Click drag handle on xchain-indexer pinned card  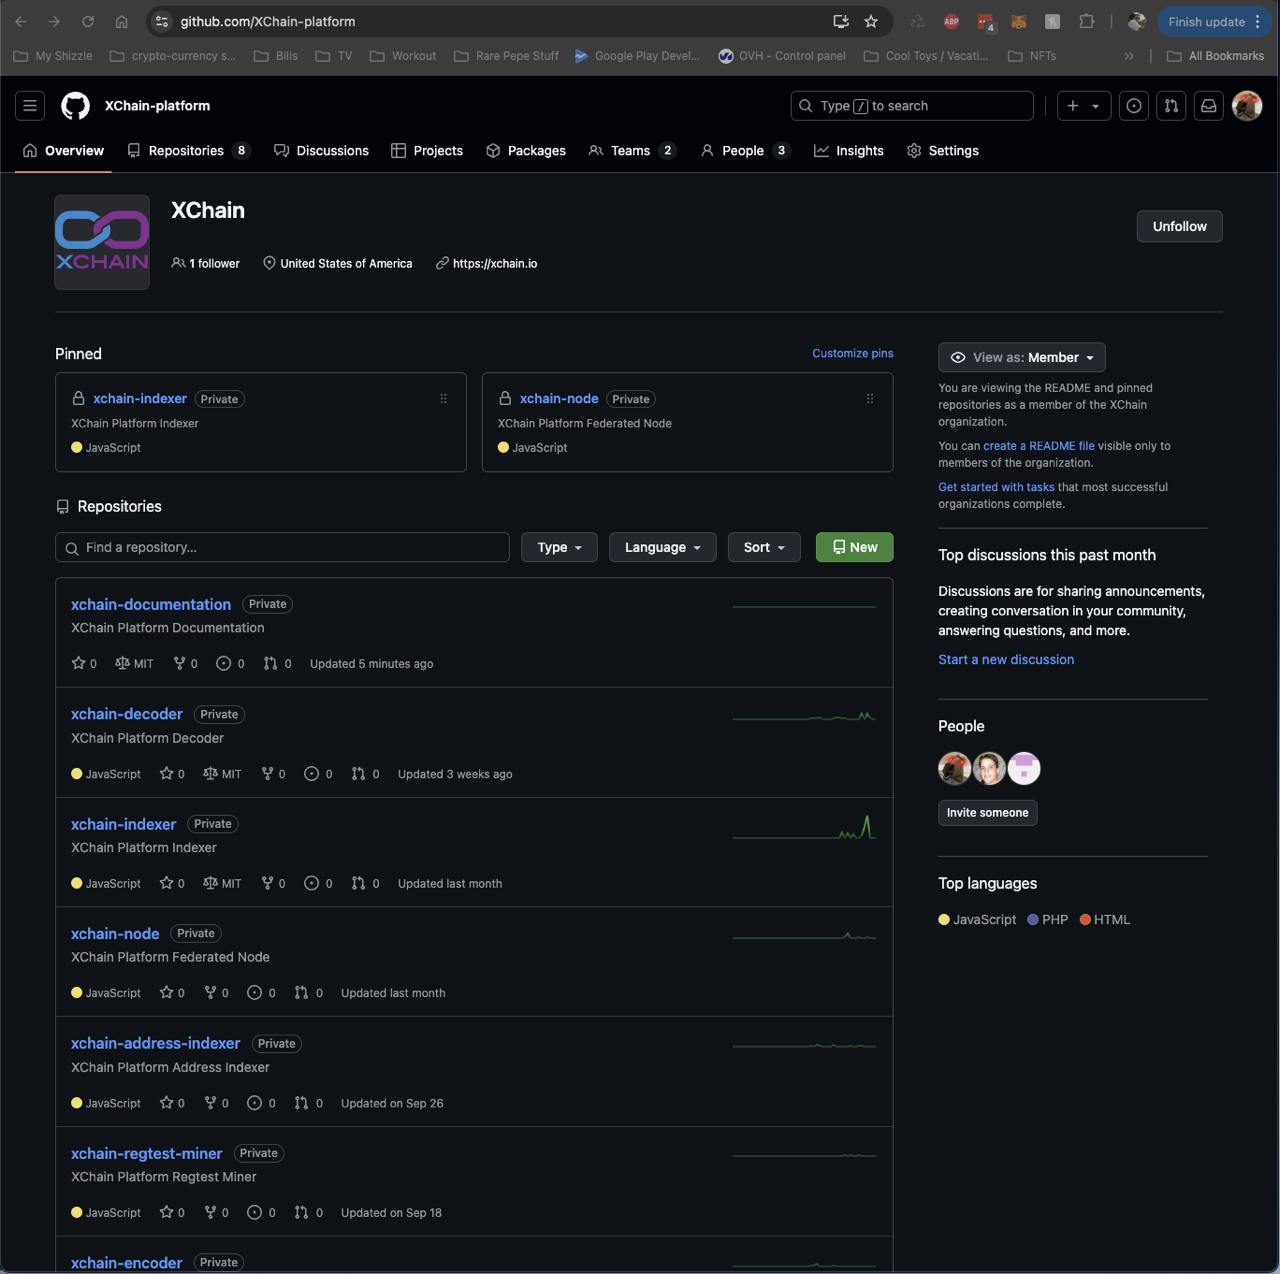point(443,398)
